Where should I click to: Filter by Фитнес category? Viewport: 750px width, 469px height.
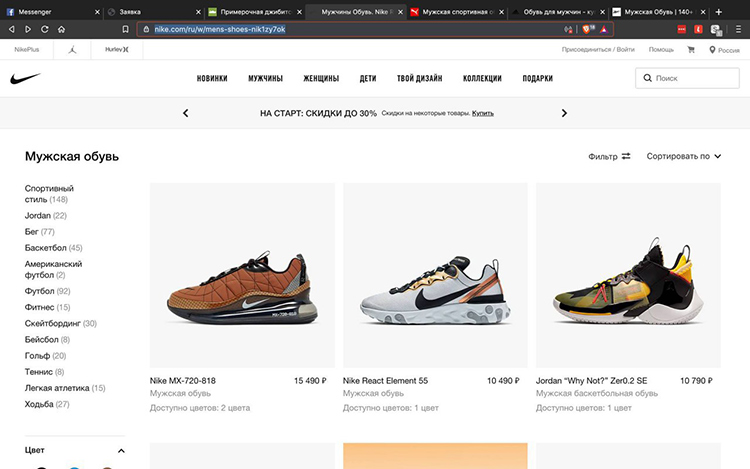[x=47, y=307]
